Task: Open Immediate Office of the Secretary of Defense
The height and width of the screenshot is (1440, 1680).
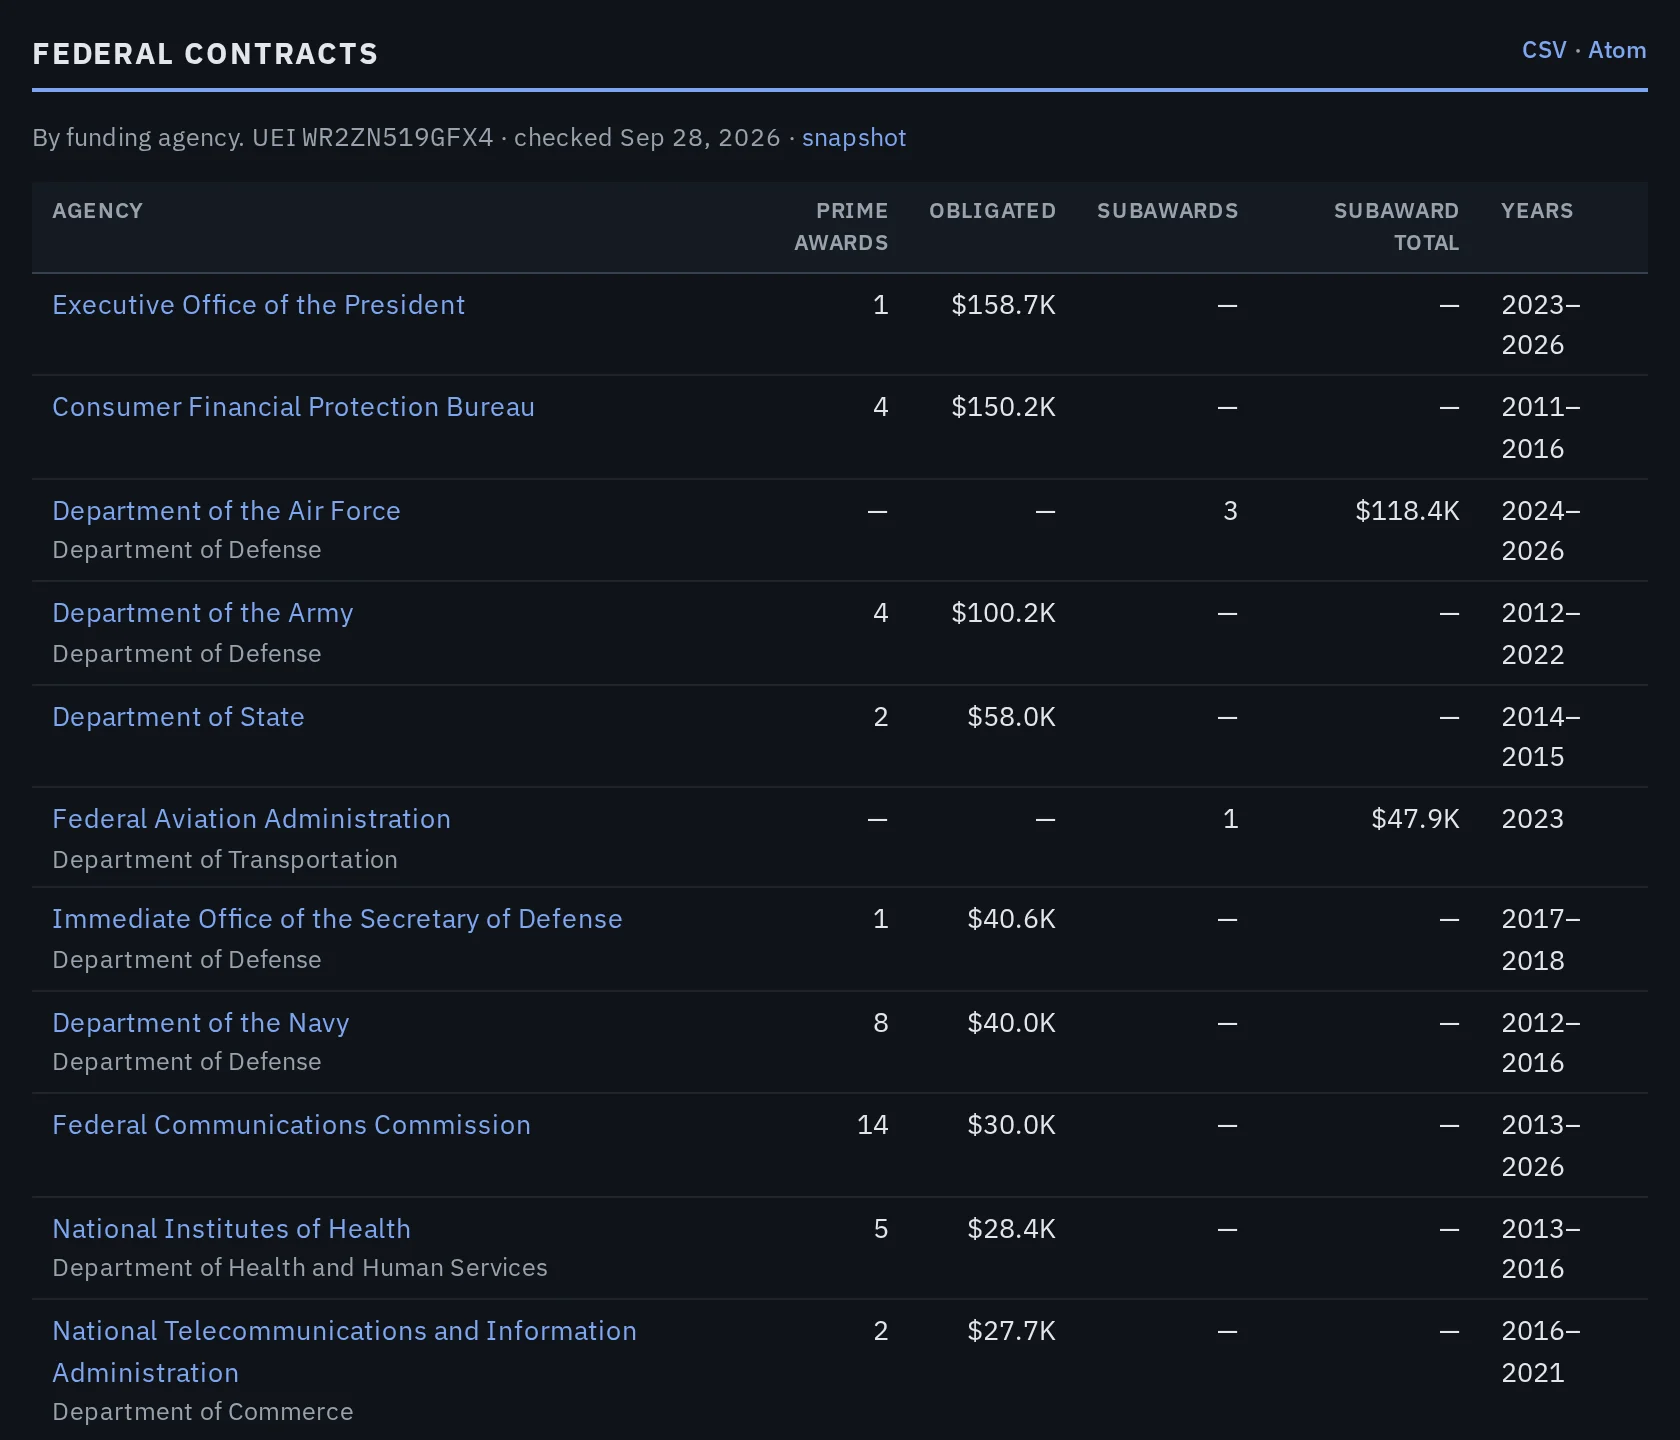Action: (337, 919)
